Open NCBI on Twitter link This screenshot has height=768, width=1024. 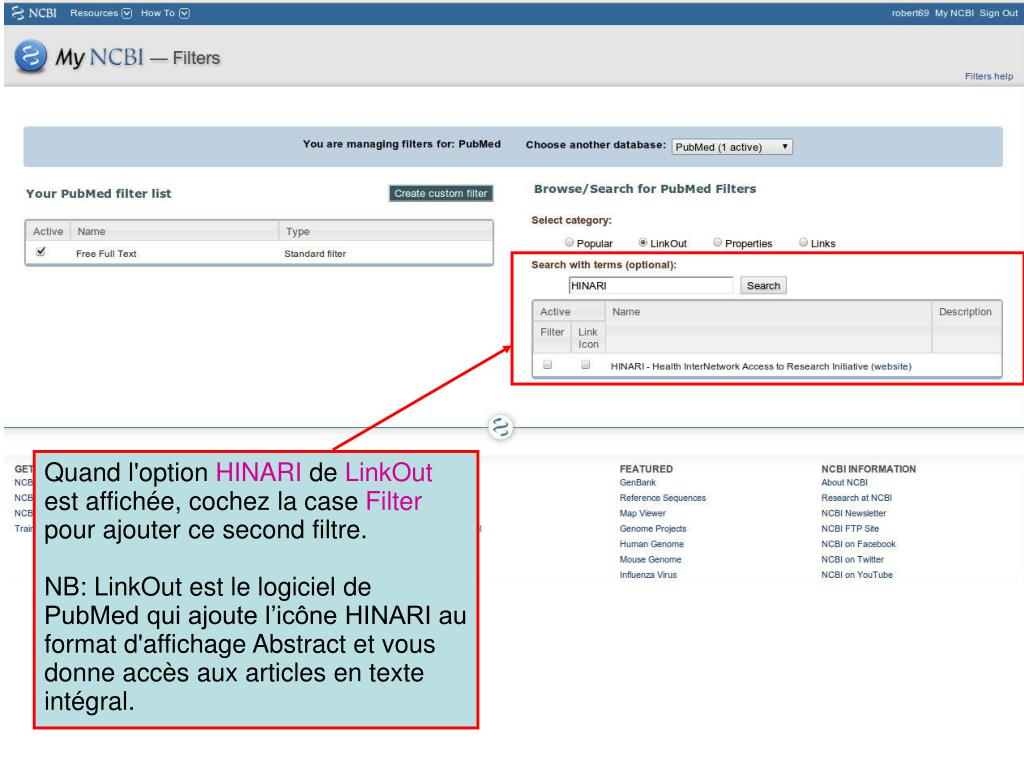852,560
